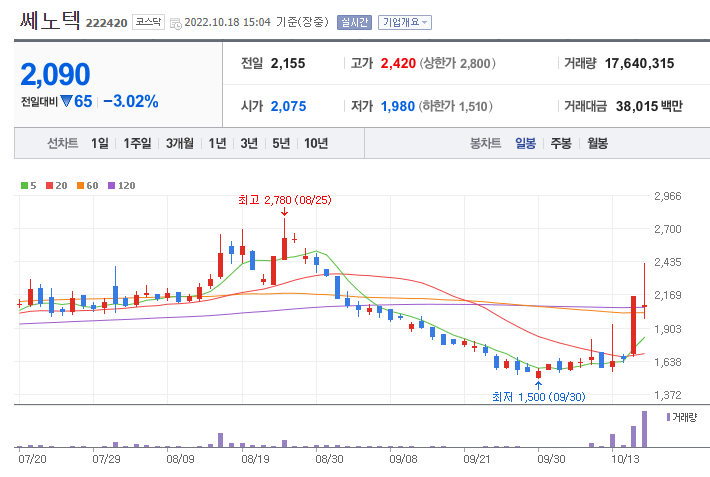Click the blue down-triangle change icon

67,101
